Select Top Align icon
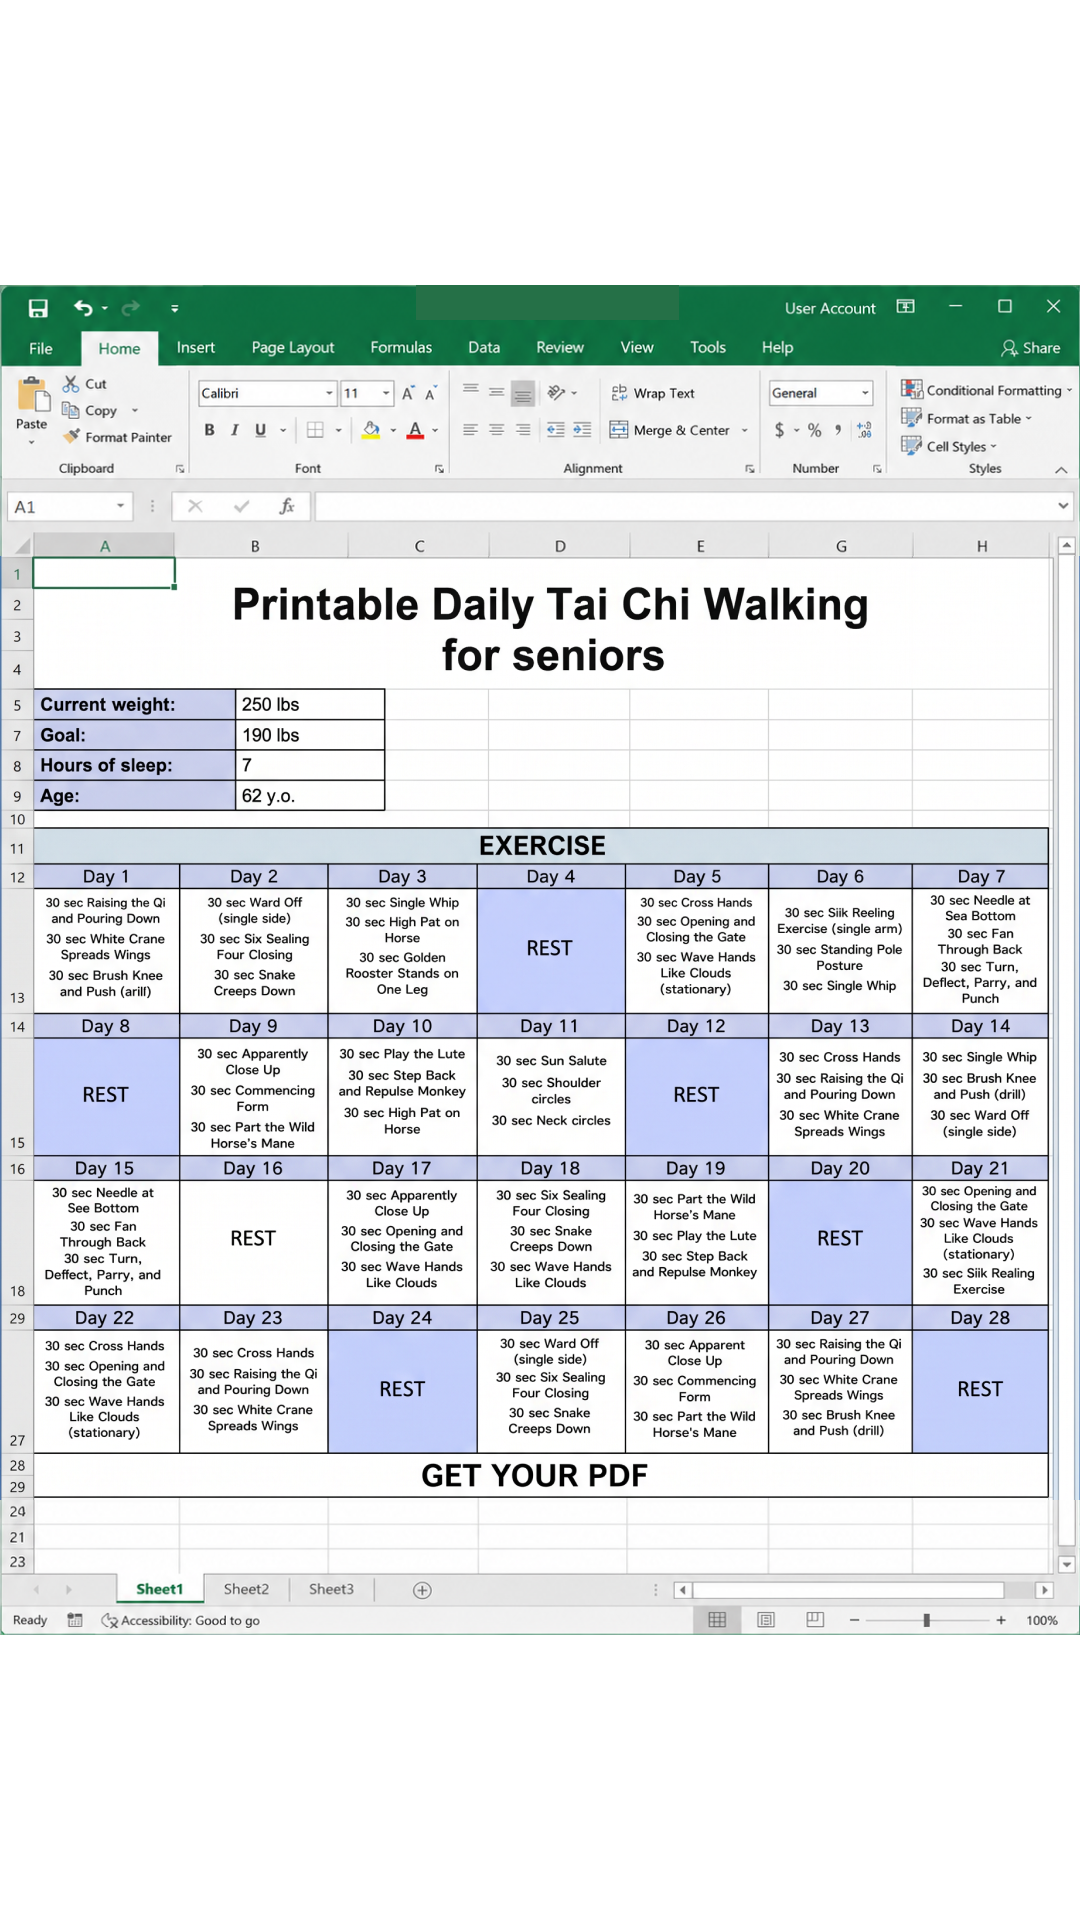Image resolution: width=1080 pixels, height=1920 pixels. tap(470, 392)
